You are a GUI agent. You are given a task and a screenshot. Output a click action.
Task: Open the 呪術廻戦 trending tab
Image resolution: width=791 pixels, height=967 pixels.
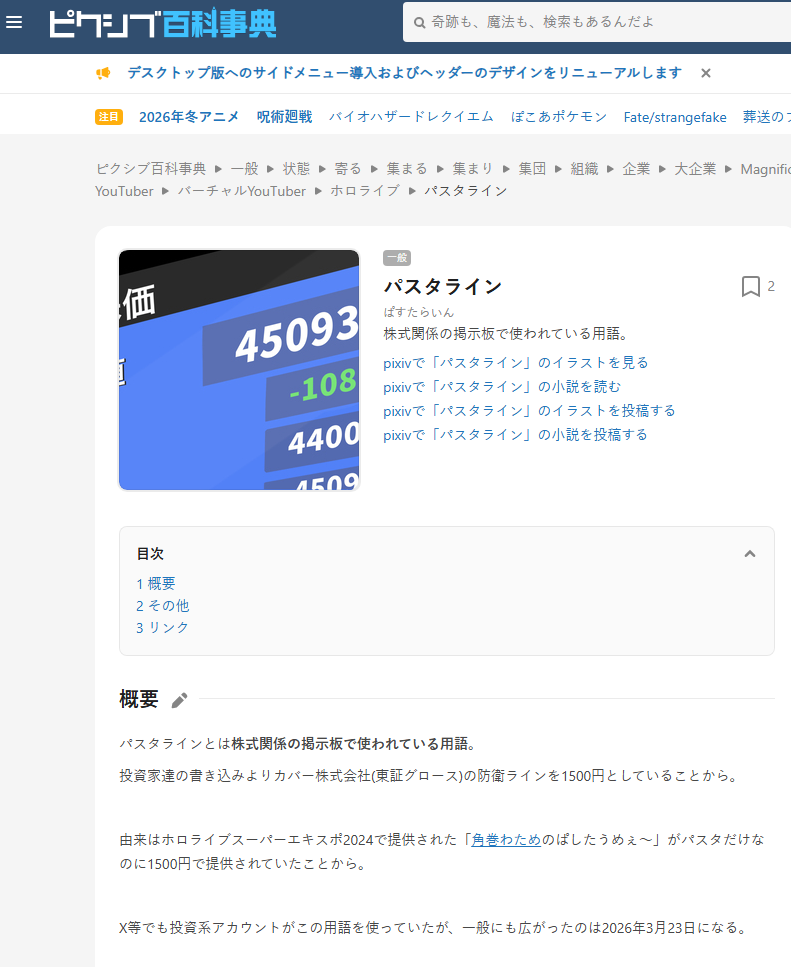click(284, 116)
